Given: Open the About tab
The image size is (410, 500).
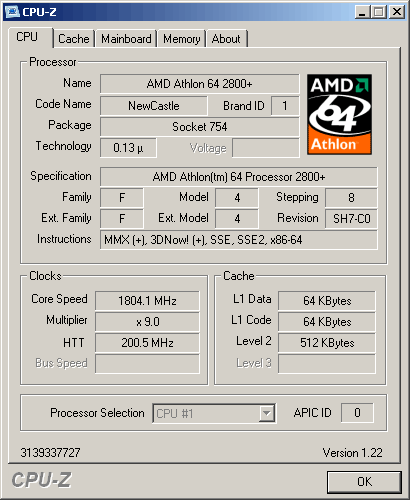Looking at the screenshot, I should pos(226,39).
